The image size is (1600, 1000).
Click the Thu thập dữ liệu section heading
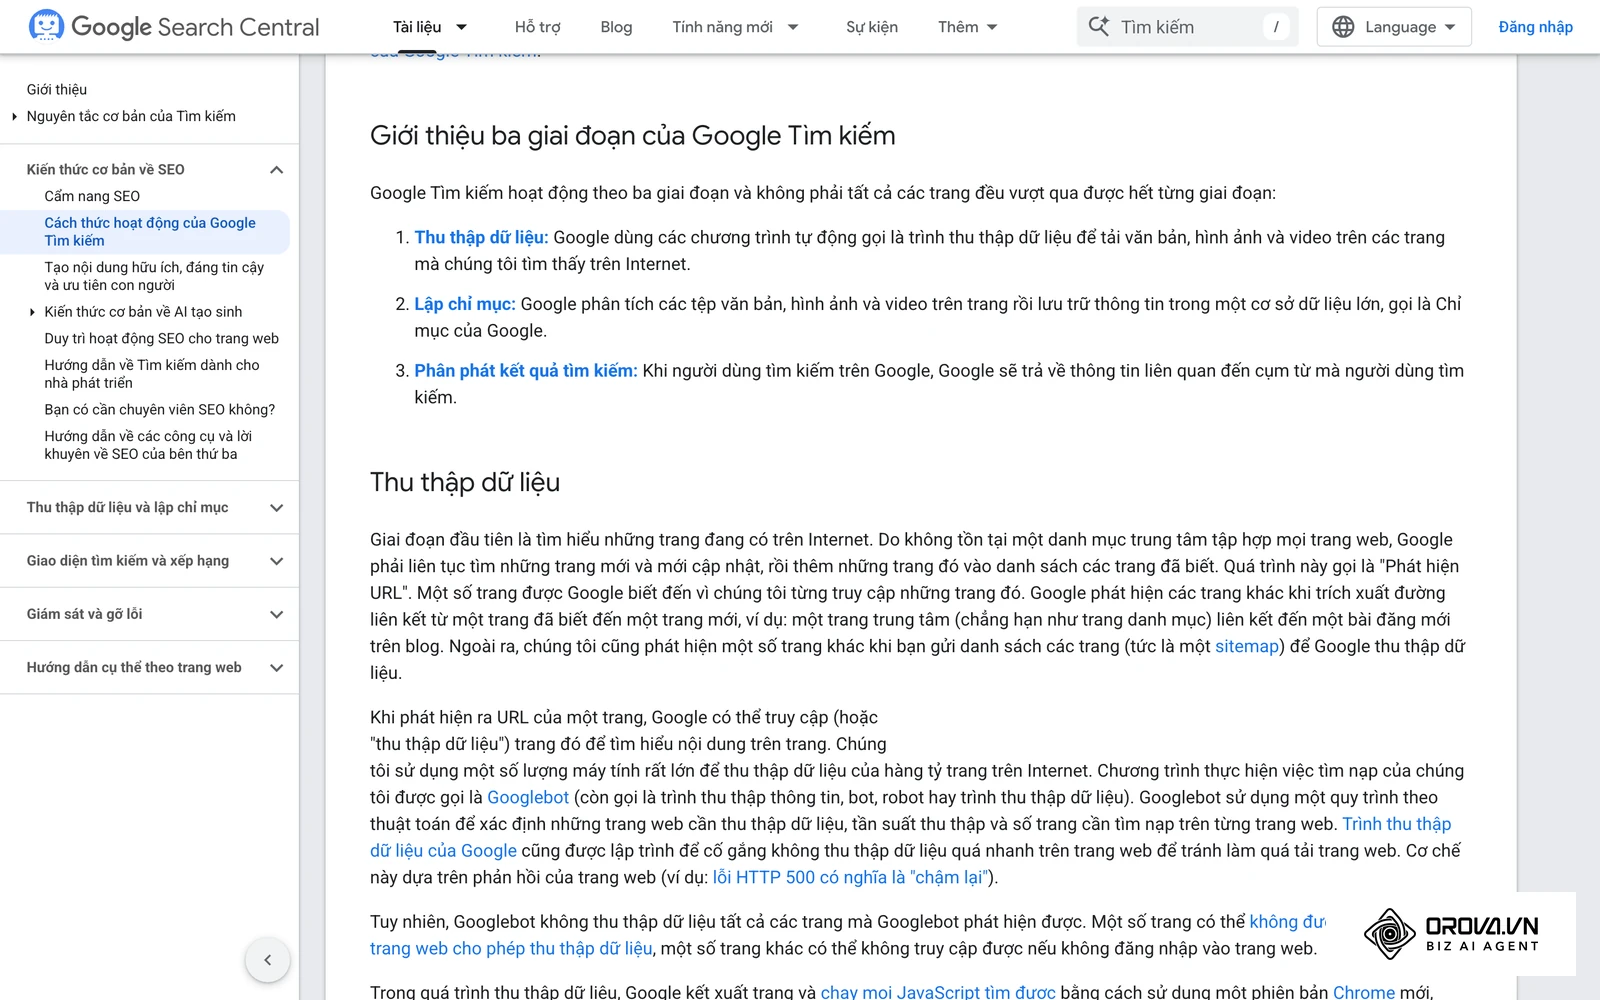coord(465,482)
